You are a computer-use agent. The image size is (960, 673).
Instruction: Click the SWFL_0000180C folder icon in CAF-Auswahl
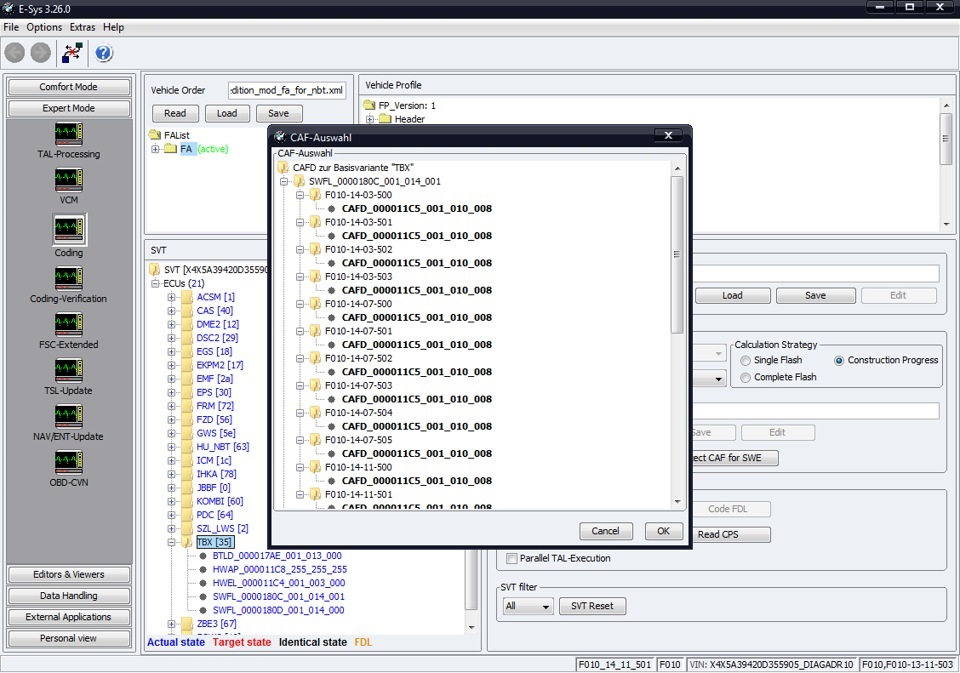click(299, 181)
